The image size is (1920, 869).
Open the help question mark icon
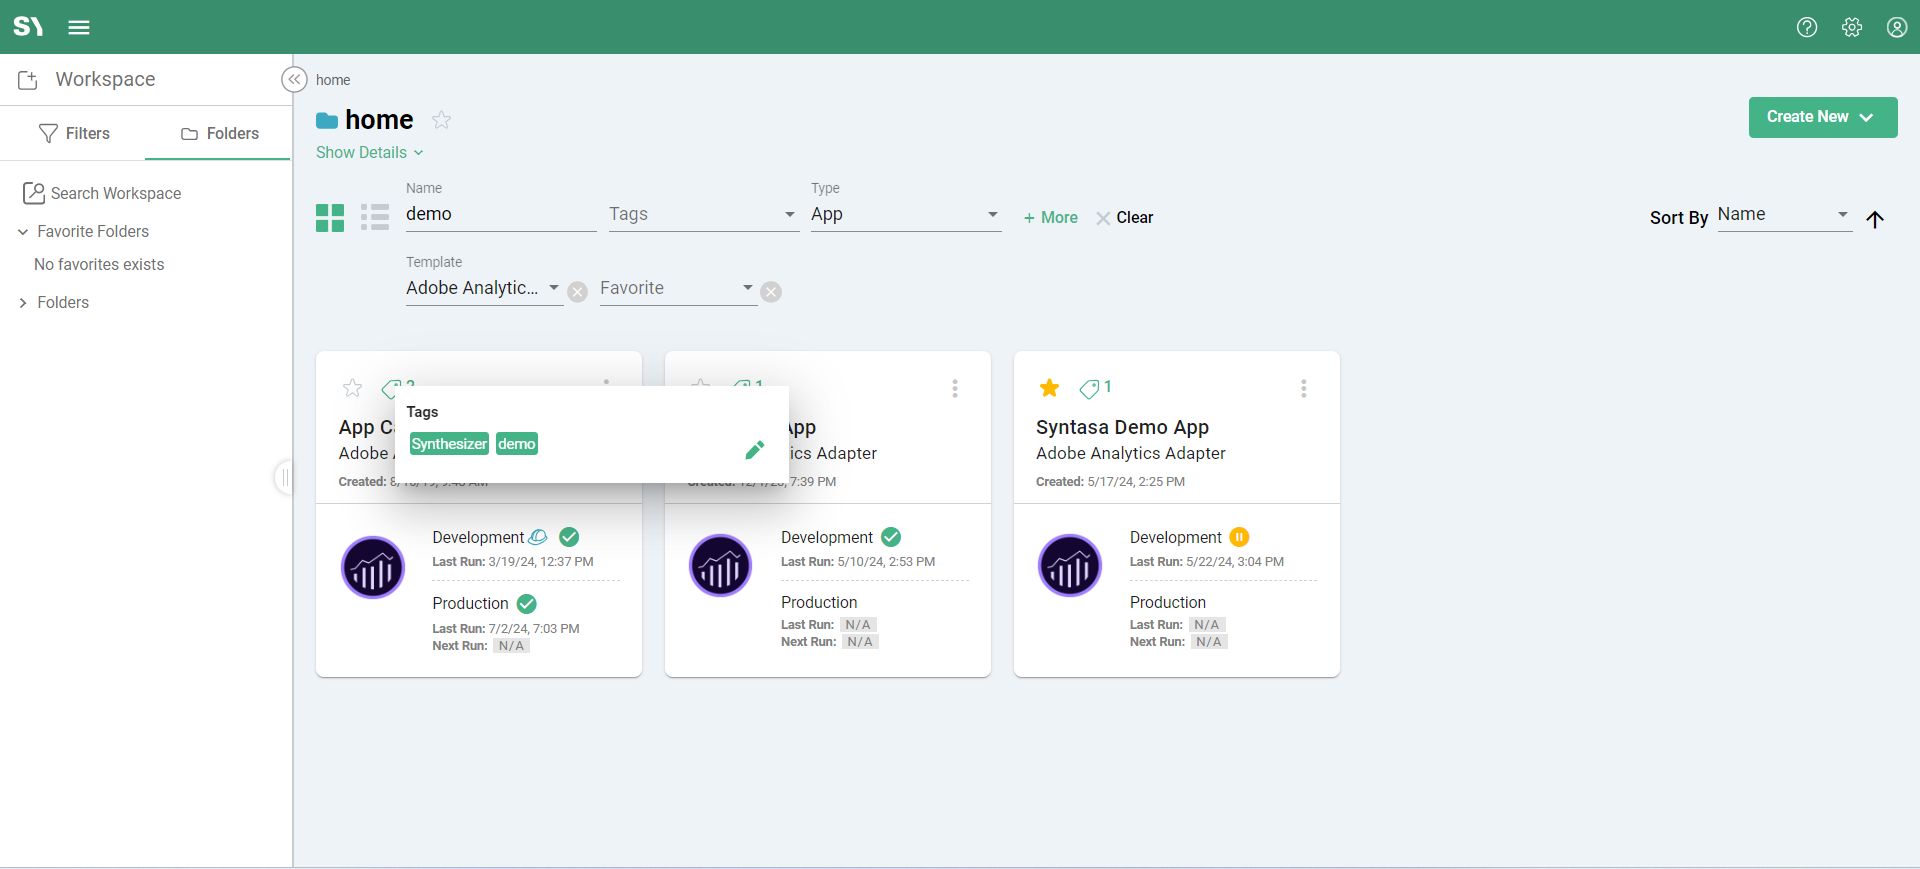point(1806,27)
